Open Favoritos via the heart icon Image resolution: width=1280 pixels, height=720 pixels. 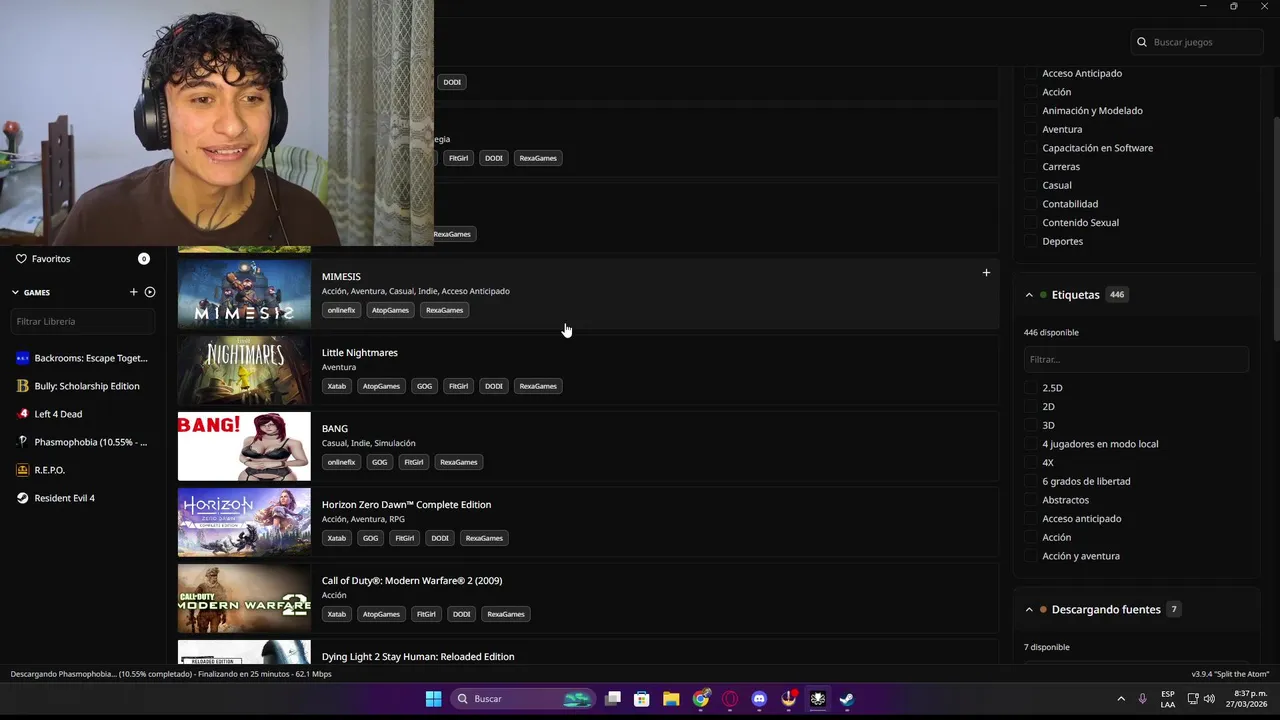click(21, 258)
